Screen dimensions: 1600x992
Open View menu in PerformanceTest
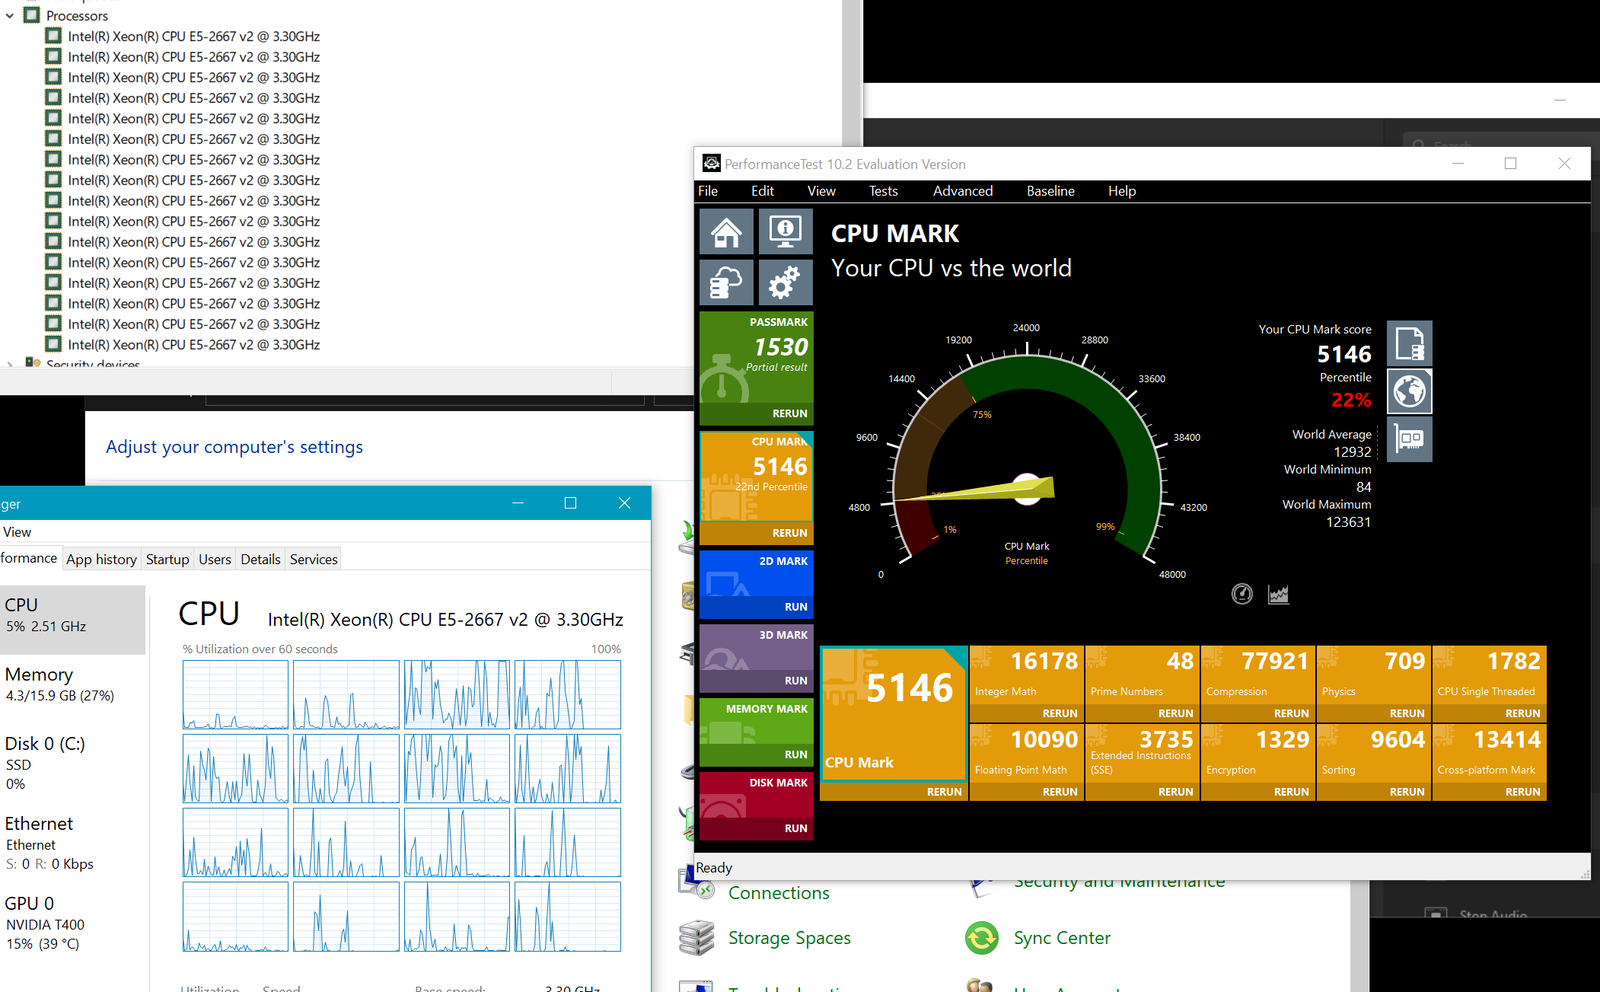[x=822, y=191]
